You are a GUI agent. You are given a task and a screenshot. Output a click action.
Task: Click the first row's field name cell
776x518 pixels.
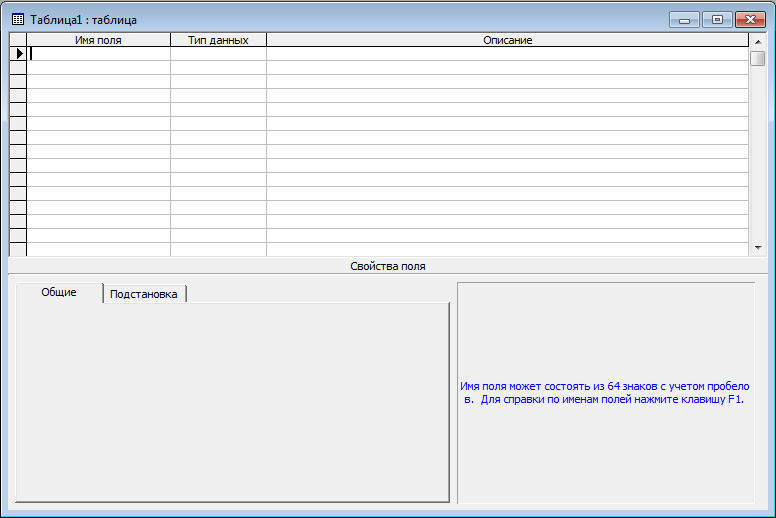point(98,53)
